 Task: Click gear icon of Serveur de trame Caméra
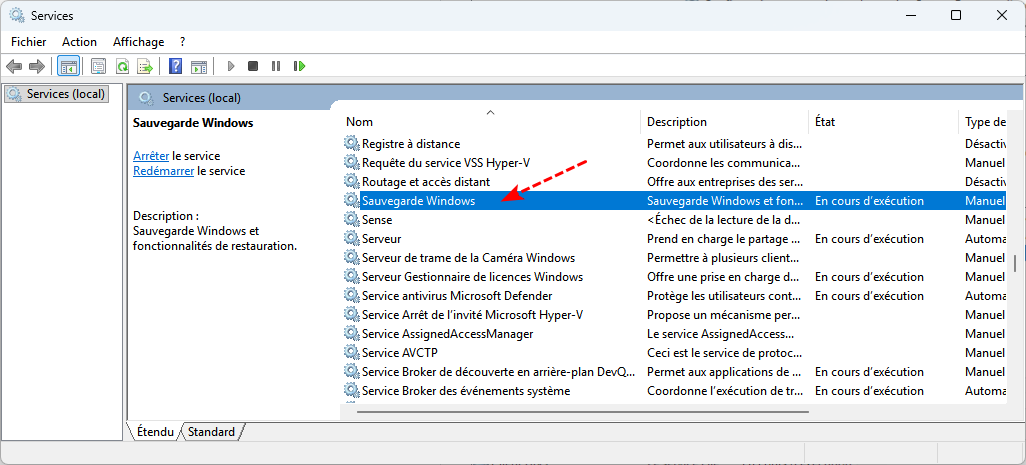click(352, 258)
